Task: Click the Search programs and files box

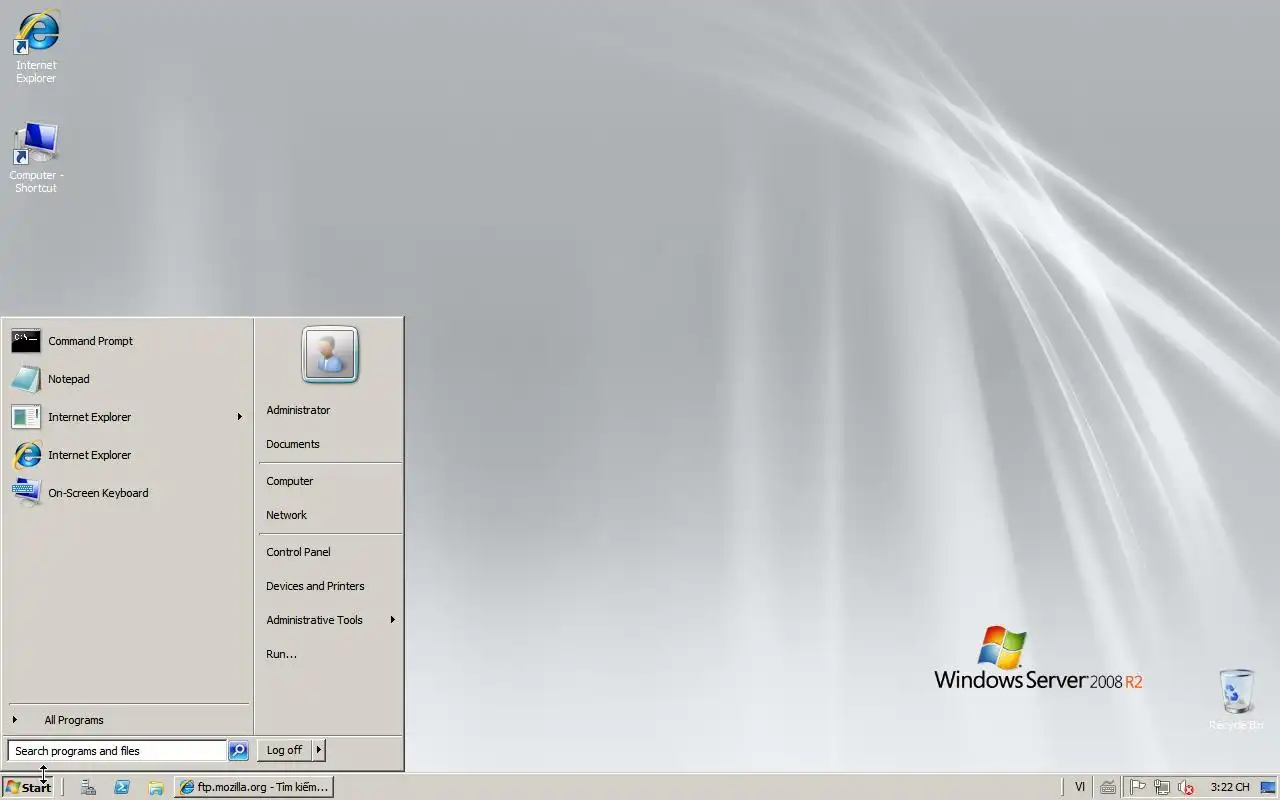Action: 117,751
